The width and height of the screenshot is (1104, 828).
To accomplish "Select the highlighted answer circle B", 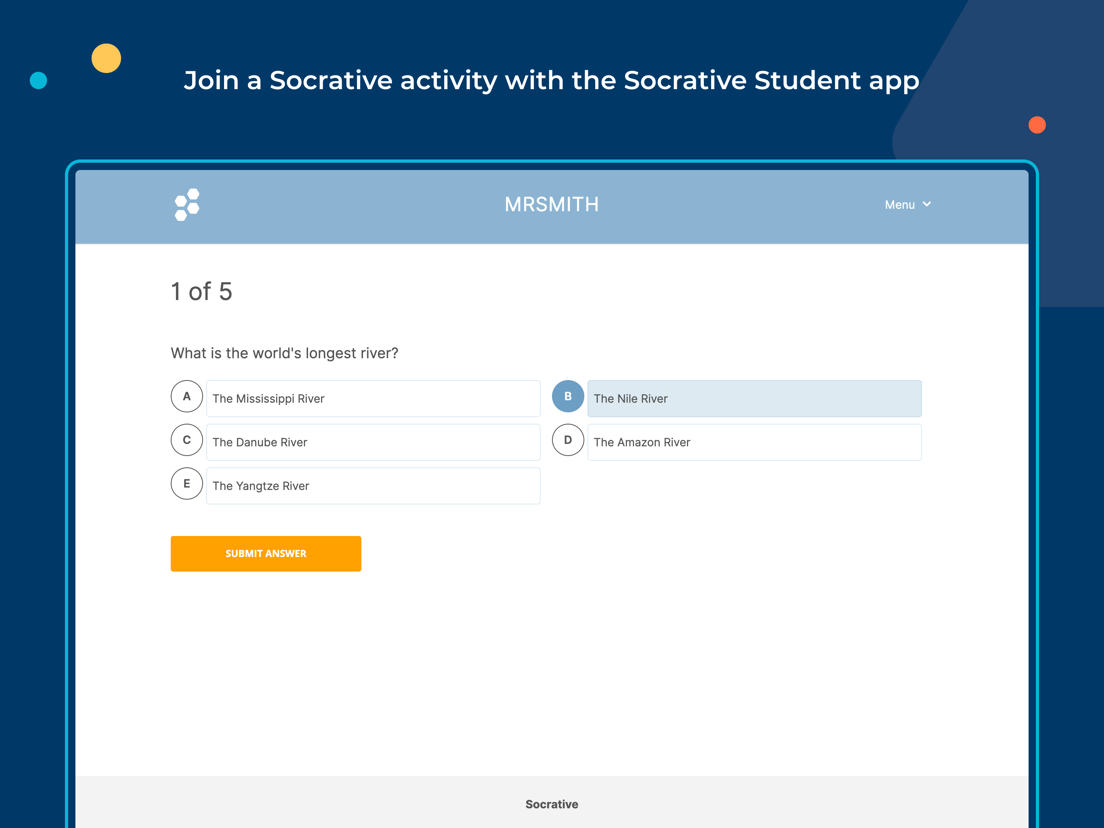I will [567, 396].
